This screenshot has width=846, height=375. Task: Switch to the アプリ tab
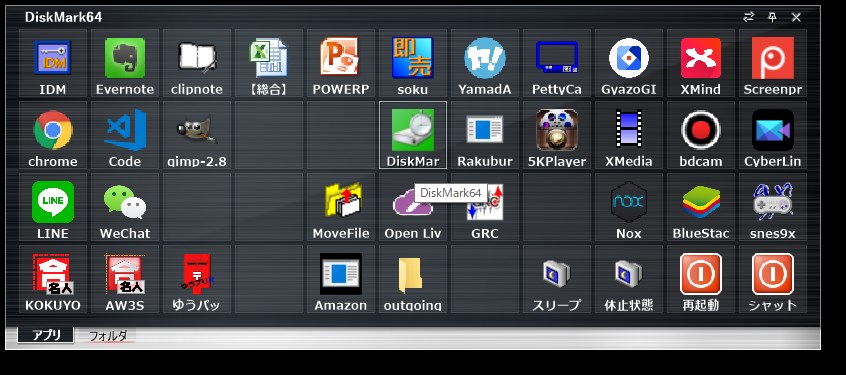[x=46, y=335]
